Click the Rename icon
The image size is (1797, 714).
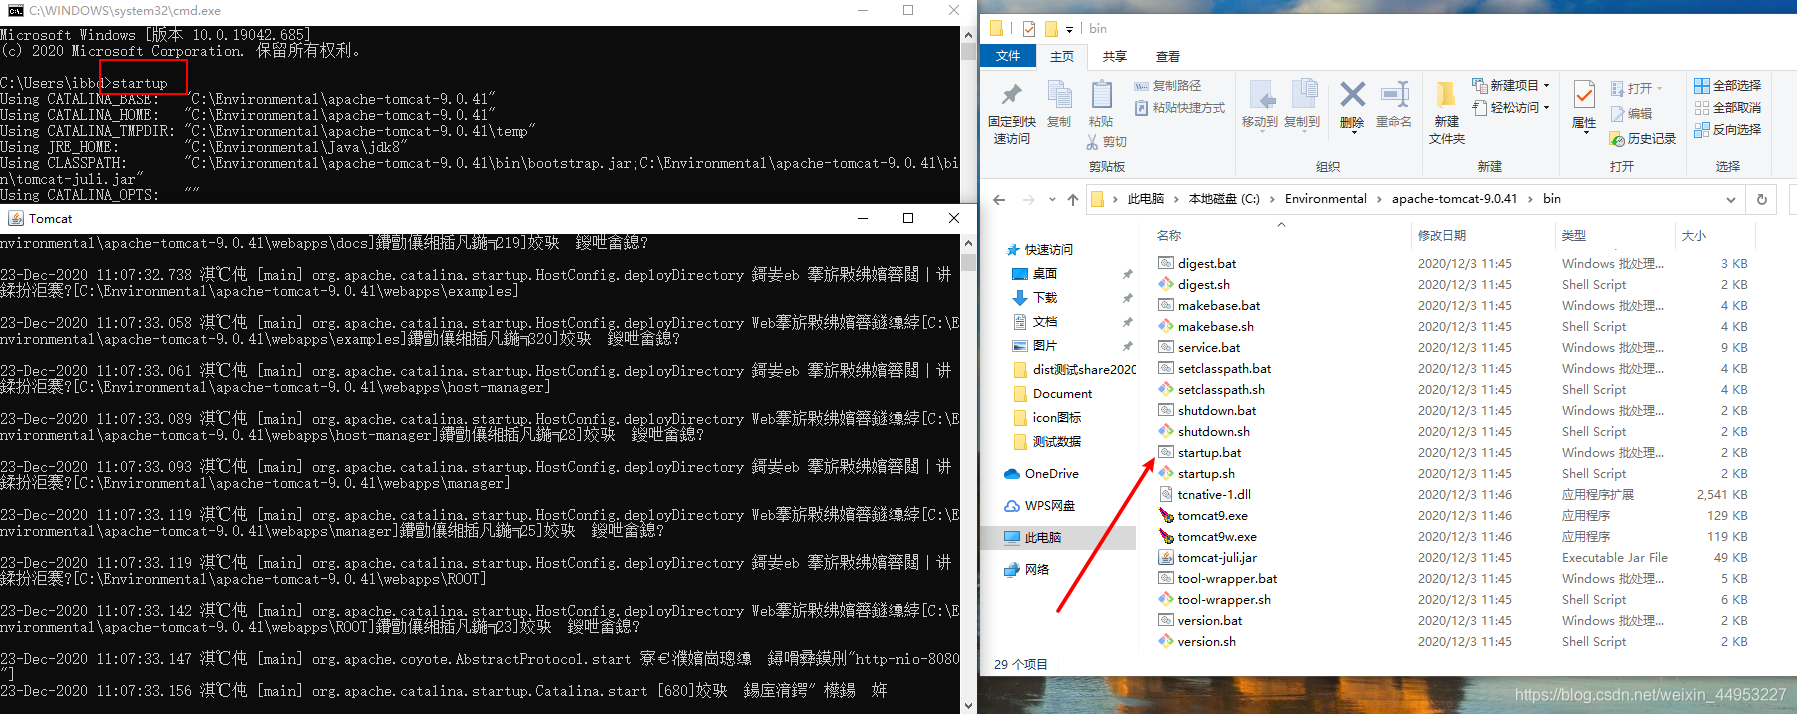click(x=1394, y=95)
